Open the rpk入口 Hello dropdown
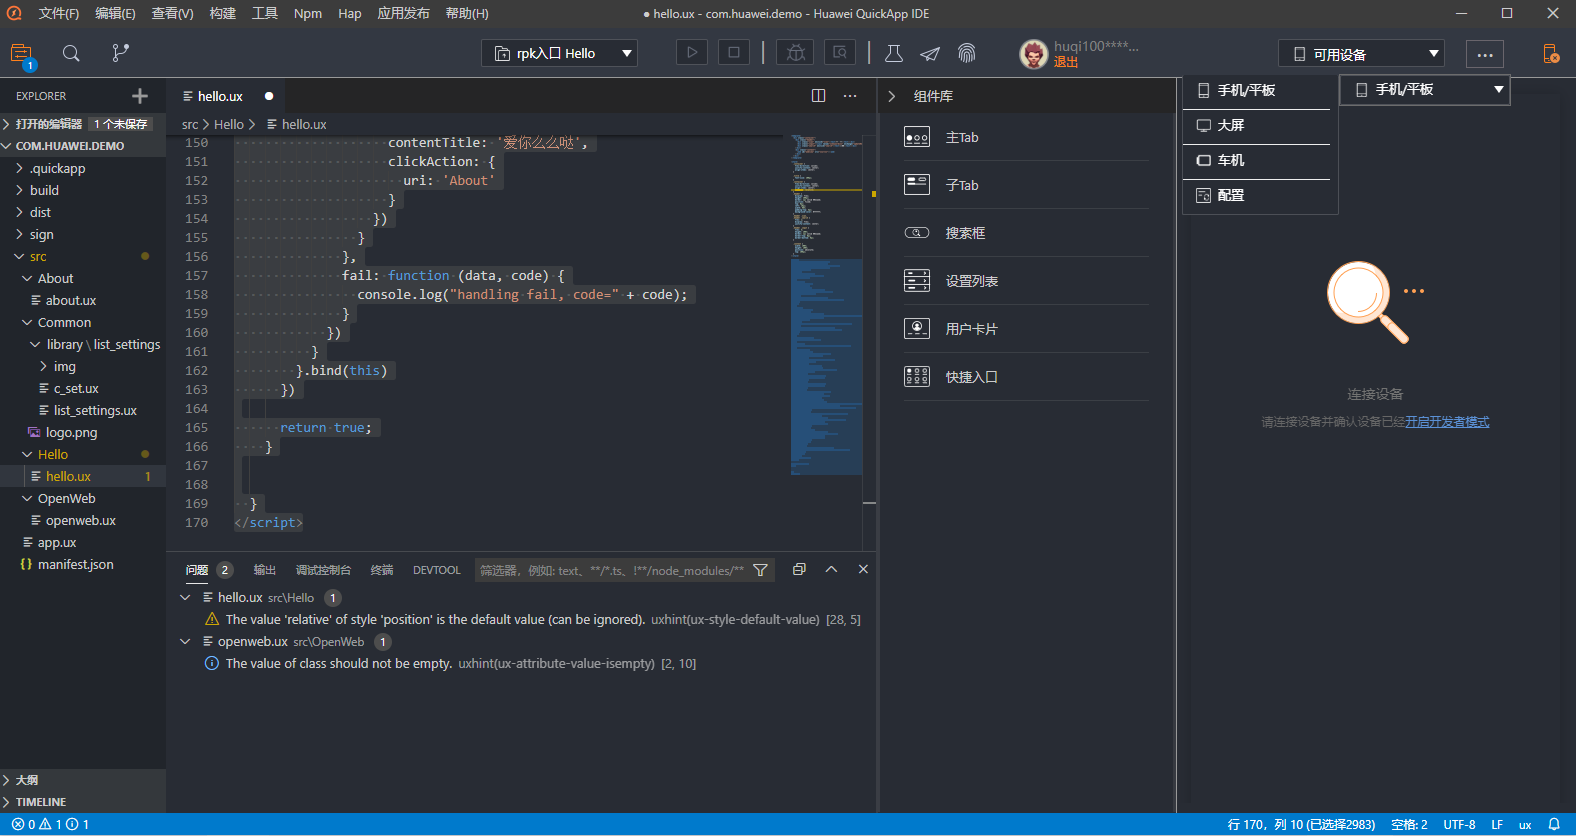Screen dimensions: 1576x836 [559, 53]
